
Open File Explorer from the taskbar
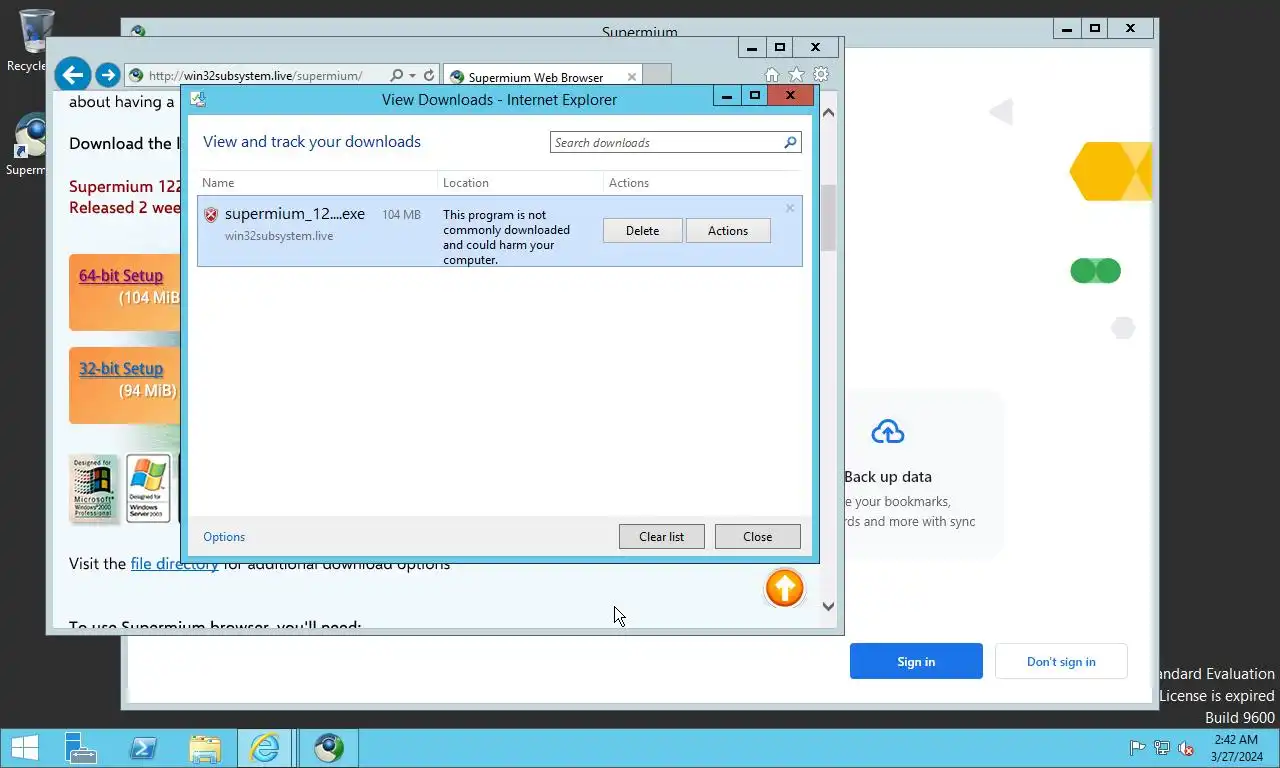click(x=205, y=748)
